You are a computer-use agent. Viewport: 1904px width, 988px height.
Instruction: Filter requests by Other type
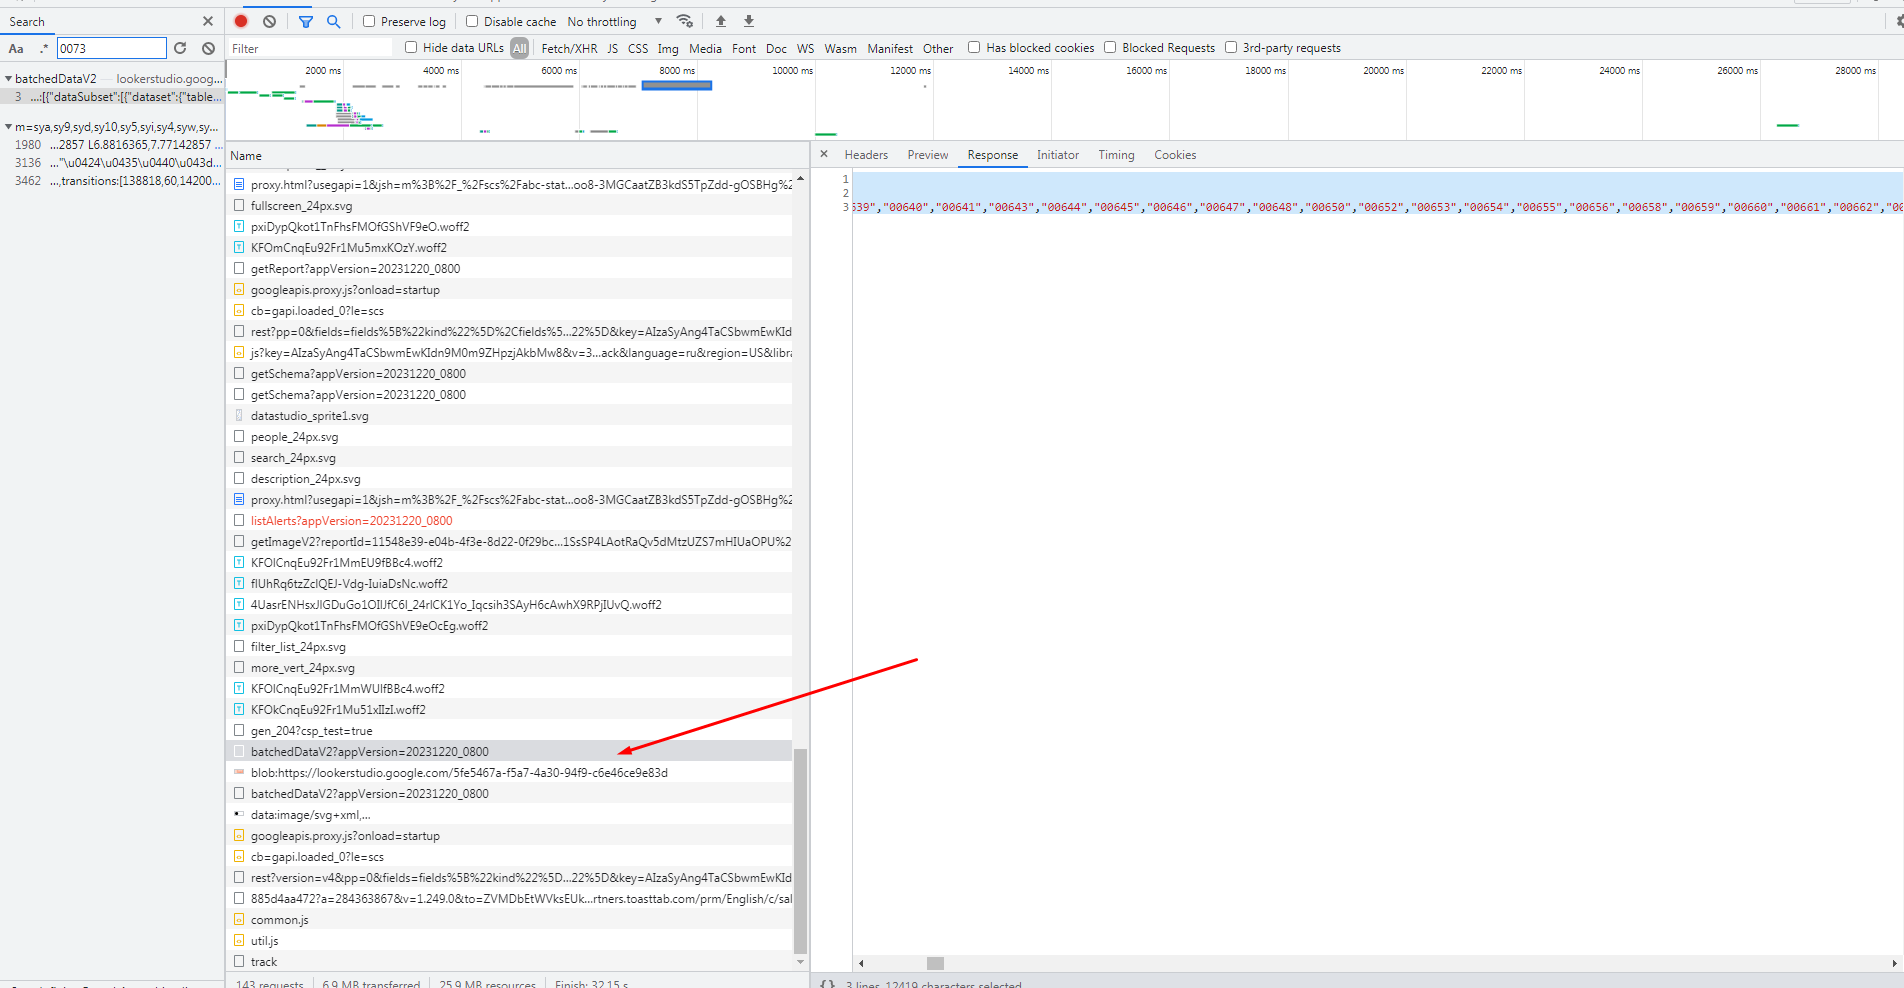click(938, 48)
